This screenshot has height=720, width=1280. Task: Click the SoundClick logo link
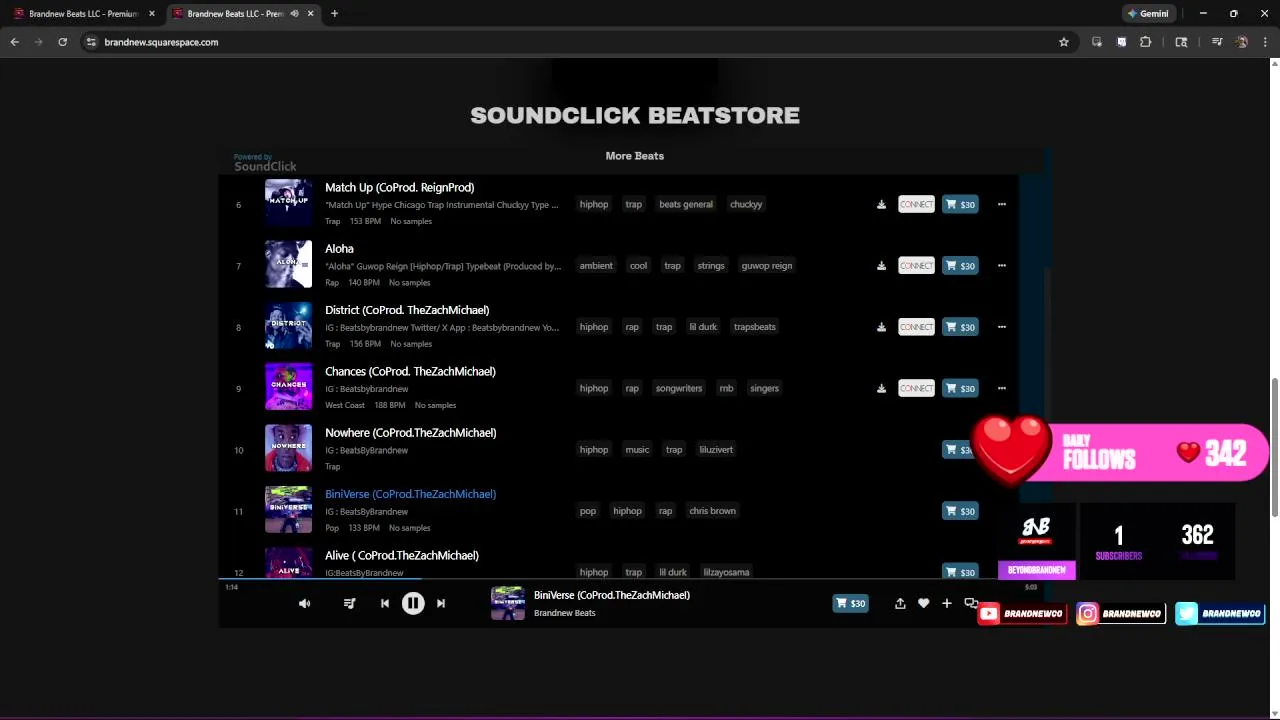point(265,163)
